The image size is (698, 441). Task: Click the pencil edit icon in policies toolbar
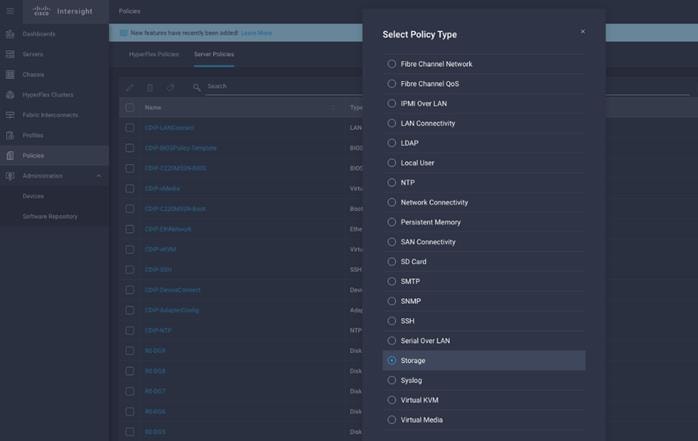pyautogui.click(x=130, y=87)
